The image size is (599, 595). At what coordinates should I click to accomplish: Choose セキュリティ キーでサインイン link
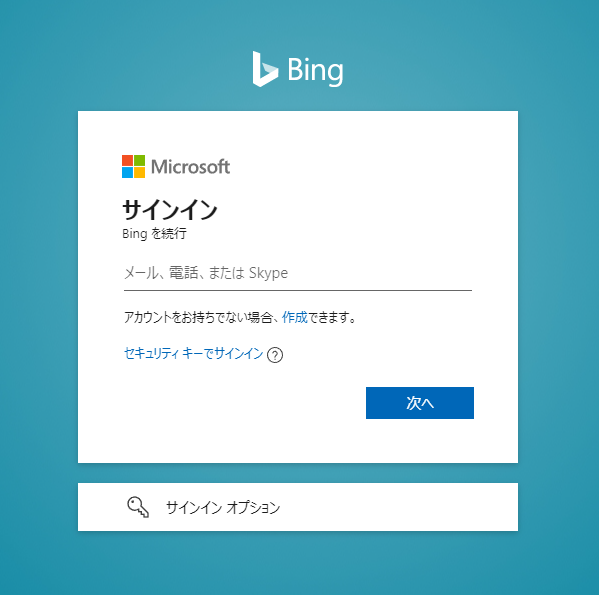point(194,354)
